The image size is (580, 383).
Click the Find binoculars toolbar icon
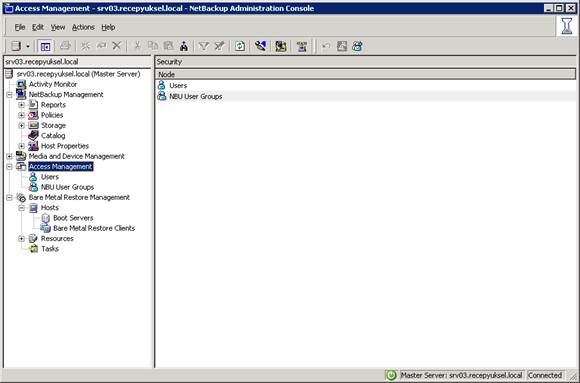pos(184,46)
